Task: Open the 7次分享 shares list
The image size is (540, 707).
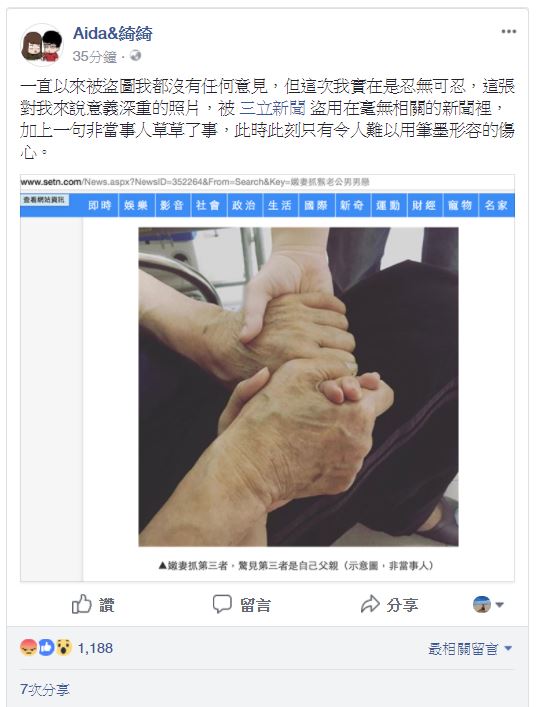Action: [45, 689]
